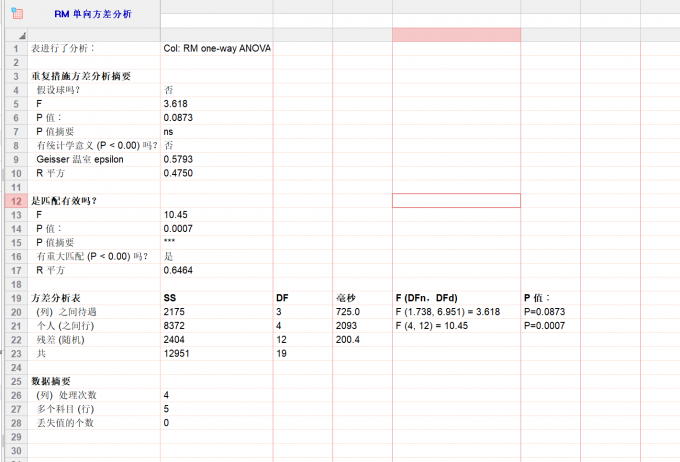Click cell 'Col: RM one-way ANOVA'
The width and height of the screenshot is (680, 462).
pos(217,48)
